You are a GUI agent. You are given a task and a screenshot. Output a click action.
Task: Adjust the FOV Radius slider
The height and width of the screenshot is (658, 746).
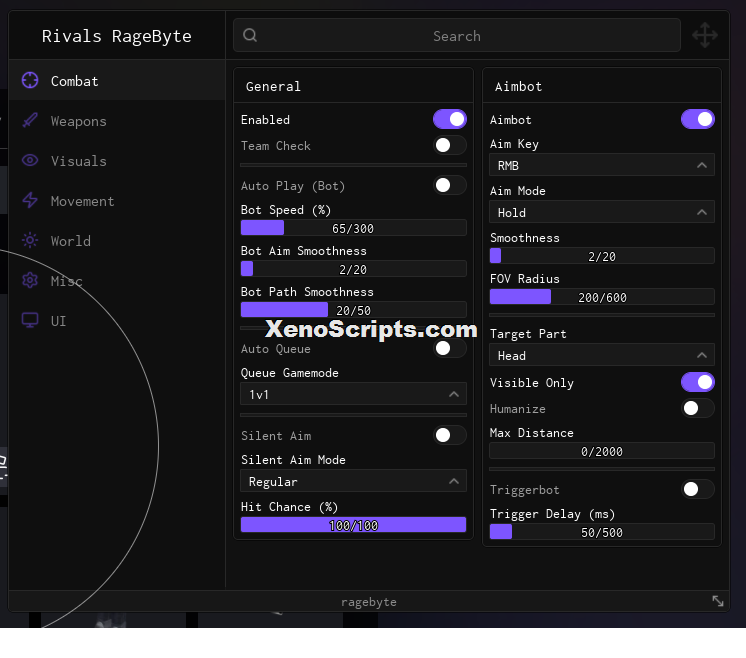point(602,297)
